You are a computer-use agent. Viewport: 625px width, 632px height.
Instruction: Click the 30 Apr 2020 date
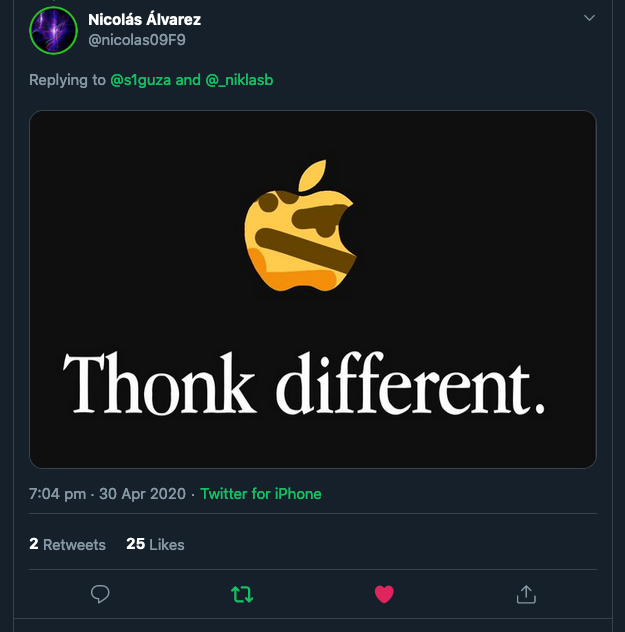point(143,494)
